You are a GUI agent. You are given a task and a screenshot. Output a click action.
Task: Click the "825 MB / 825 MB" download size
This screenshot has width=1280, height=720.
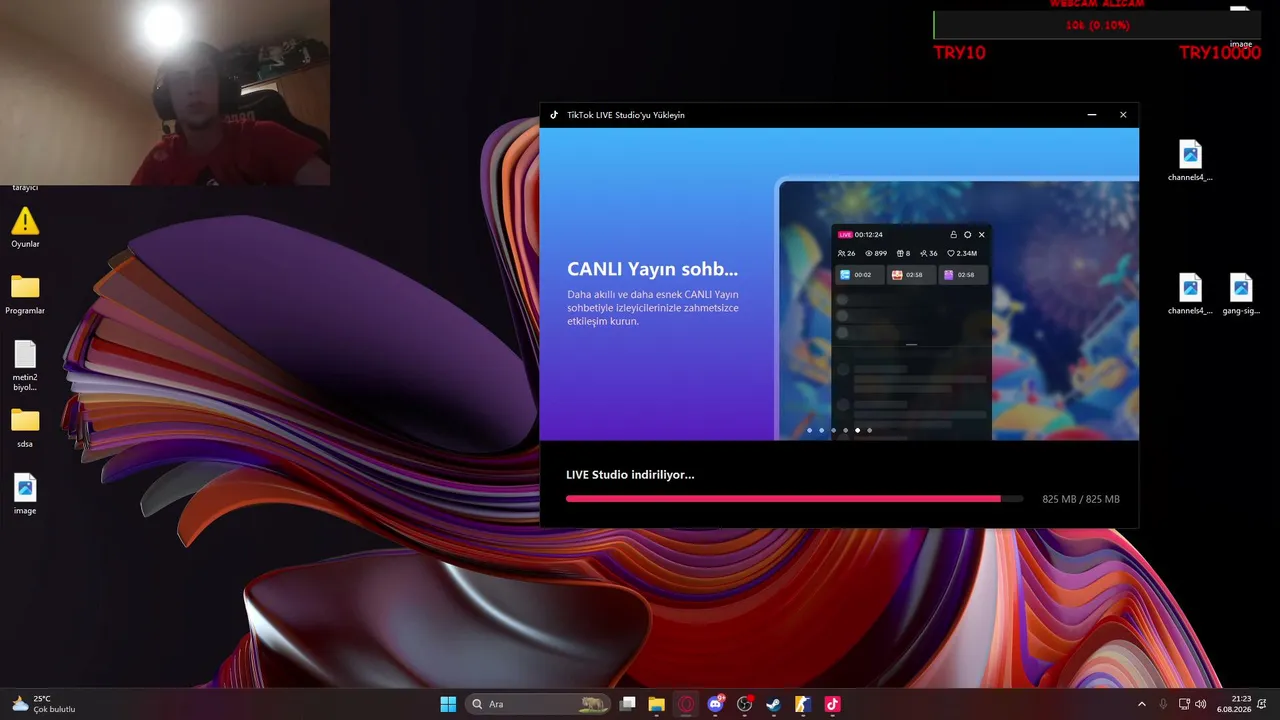pos(1081,499)
